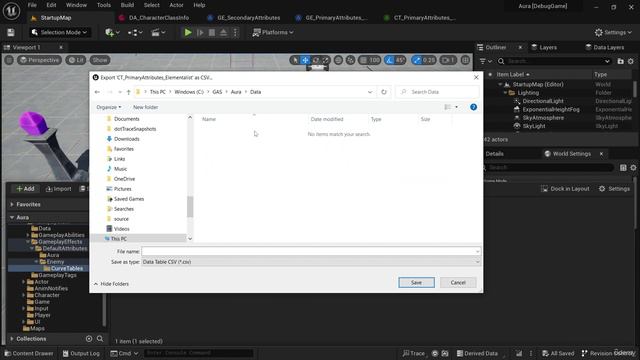Toggle scale snapping at 0.25
Viewport: 640px width, 360px height.
424,60
